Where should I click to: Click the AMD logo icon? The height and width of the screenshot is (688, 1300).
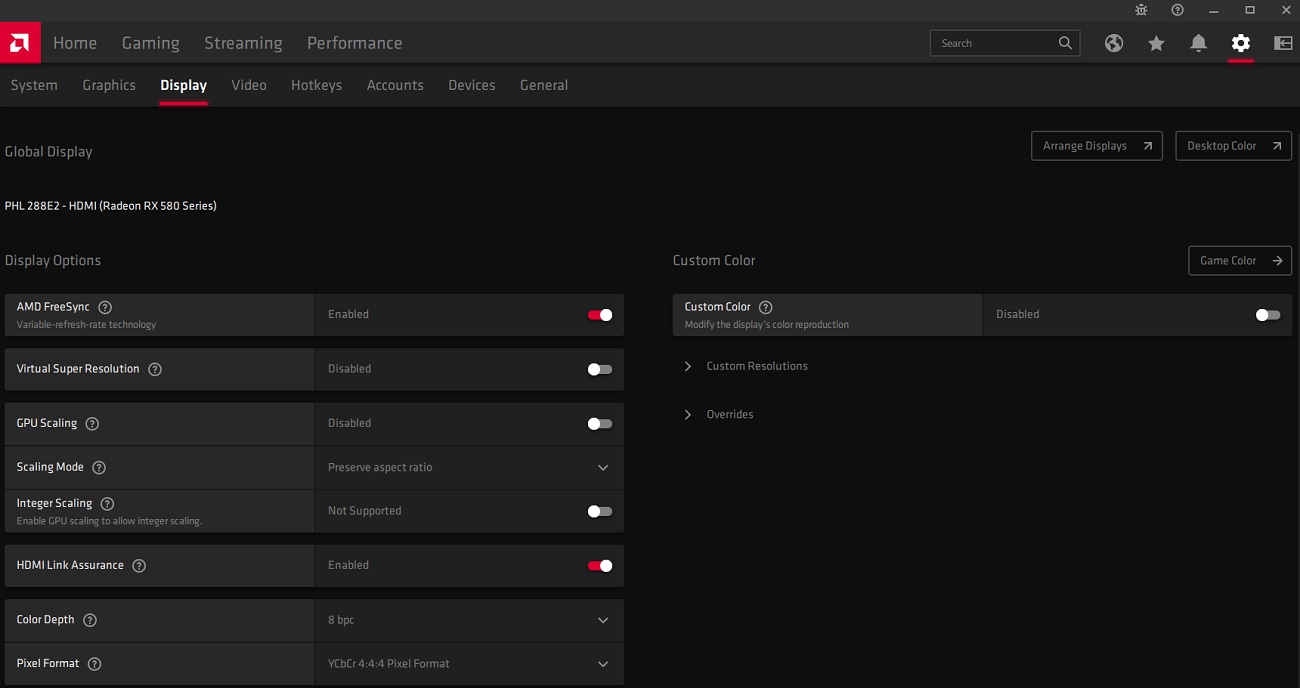tap(20, 43)
